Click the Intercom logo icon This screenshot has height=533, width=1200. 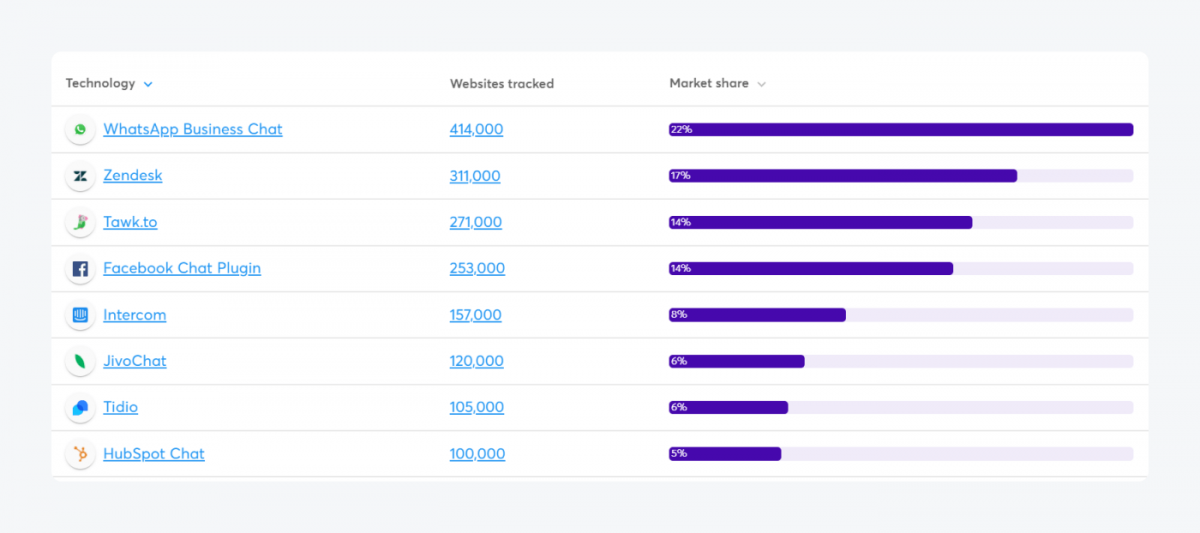pyautogui.click(x=80, y=315)
